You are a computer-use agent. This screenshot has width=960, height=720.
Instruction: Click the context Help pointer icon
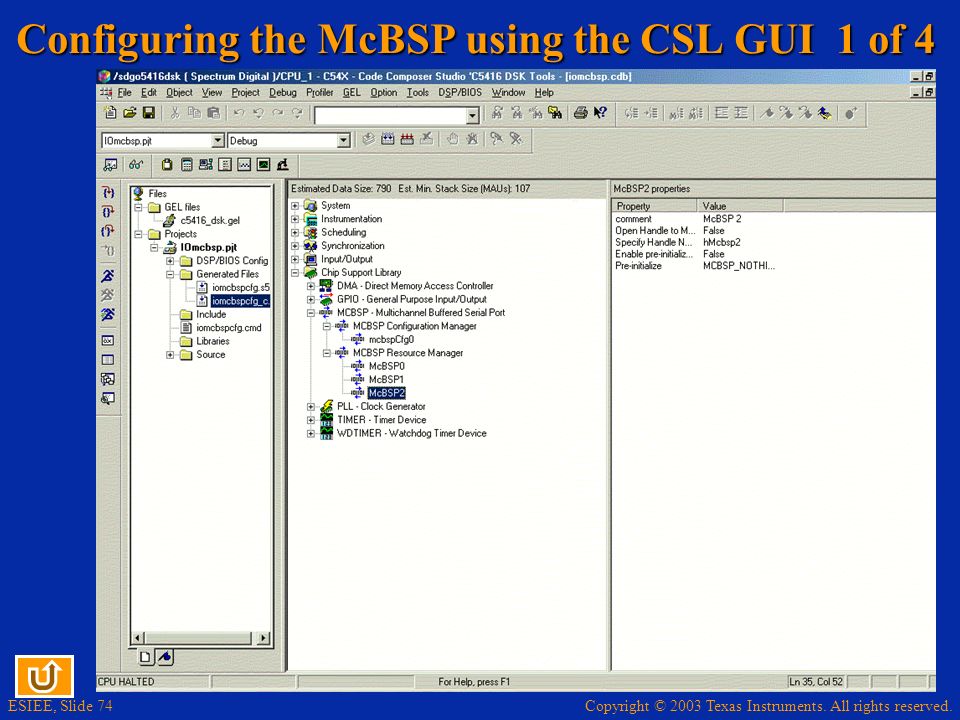pos(600,113)
